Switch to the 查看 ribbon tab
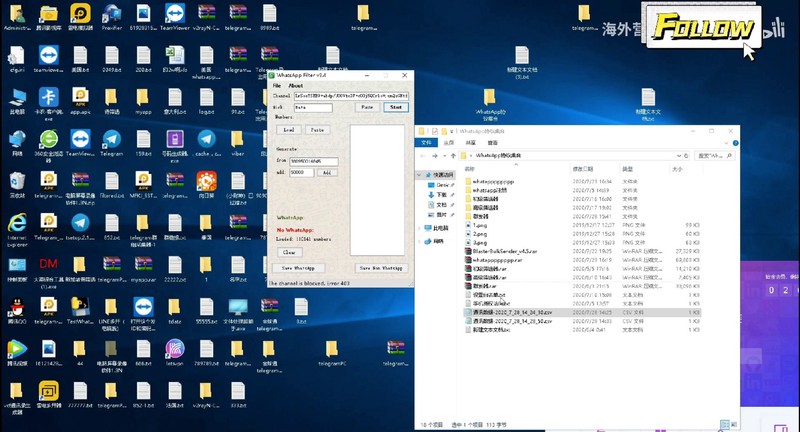Image resolution: width=800 pixels, height=432 pixels. tap(492, 143)
